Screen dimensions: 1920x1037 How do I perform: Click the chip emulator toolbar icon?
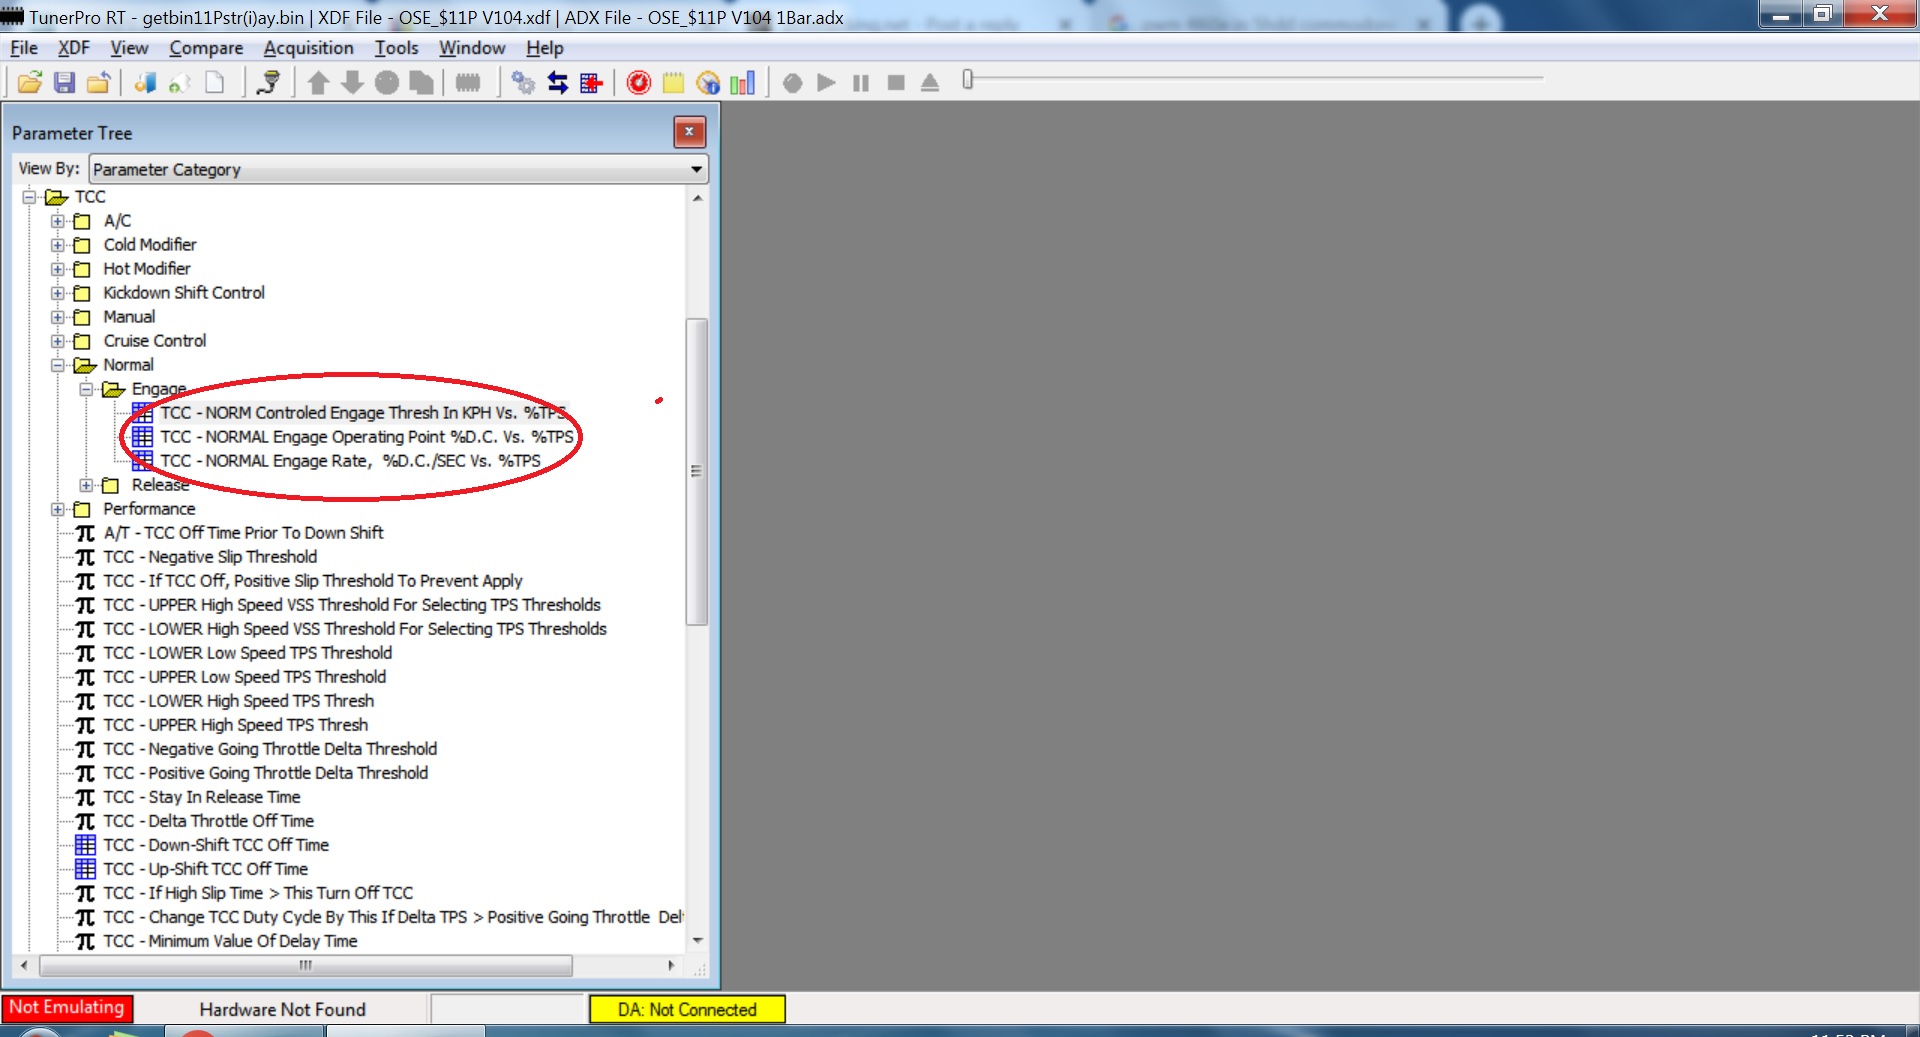coord(468,83)
